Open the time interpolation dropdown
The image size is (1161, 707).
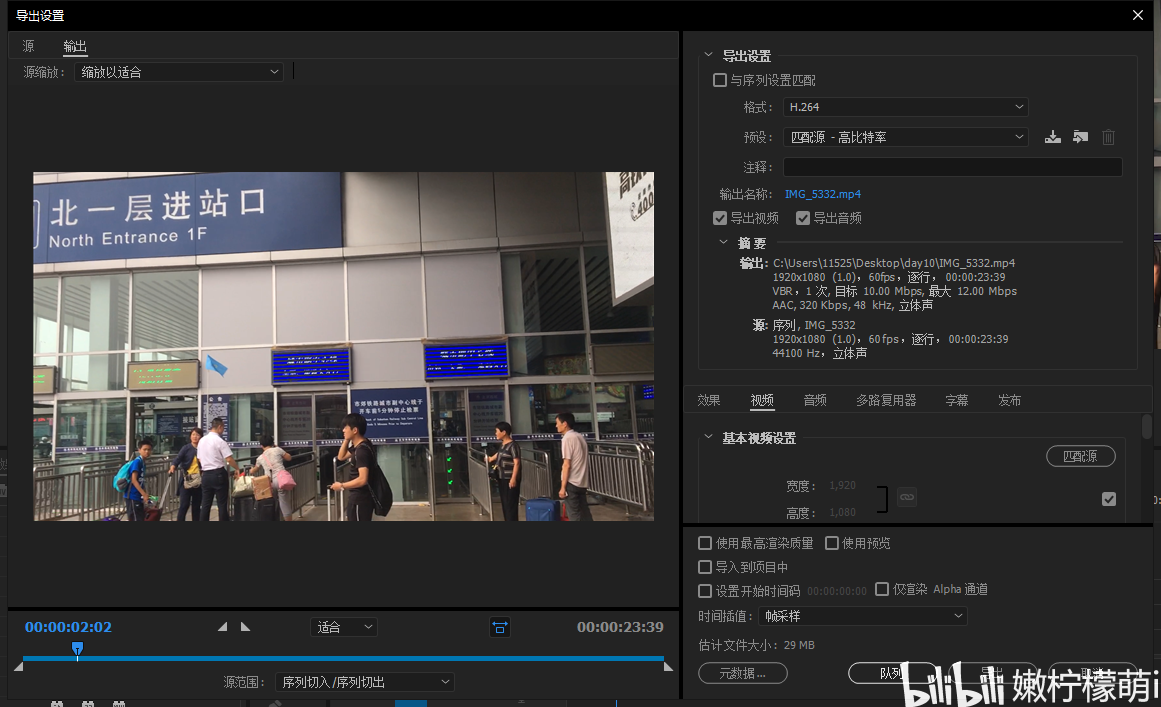point(863,616)
